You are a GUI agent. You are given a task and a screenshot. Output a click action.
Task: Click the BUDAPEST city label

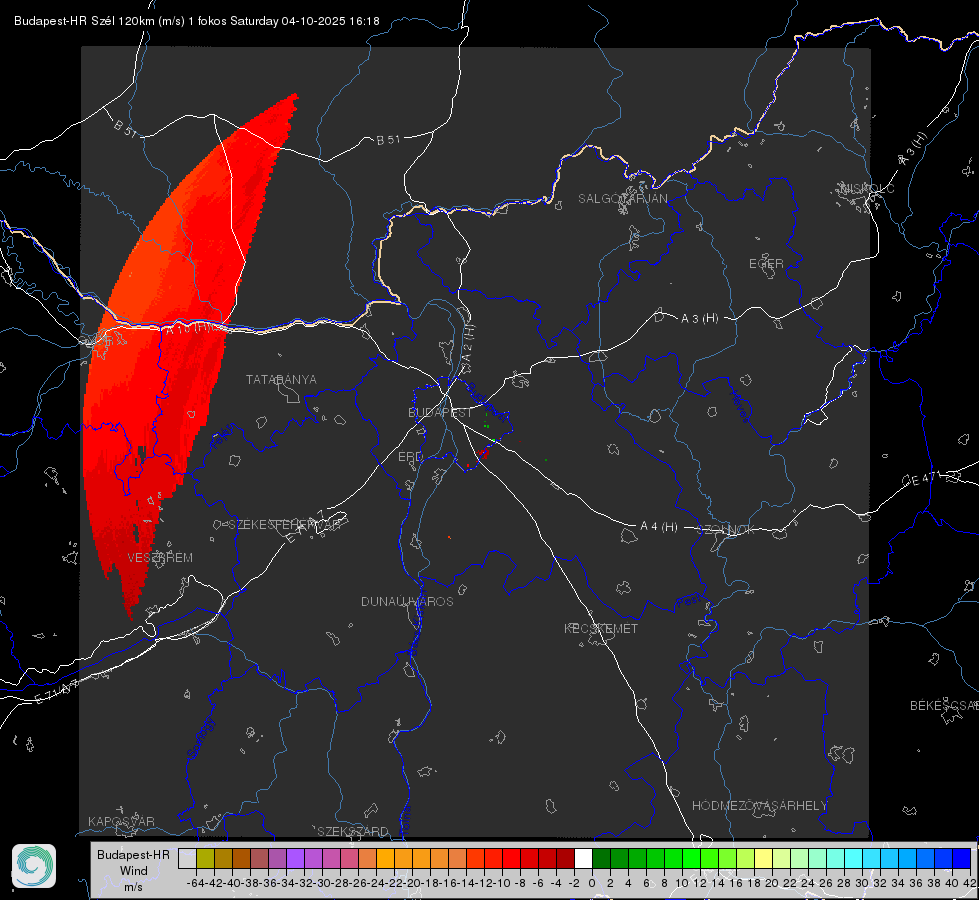pos(440,413)
